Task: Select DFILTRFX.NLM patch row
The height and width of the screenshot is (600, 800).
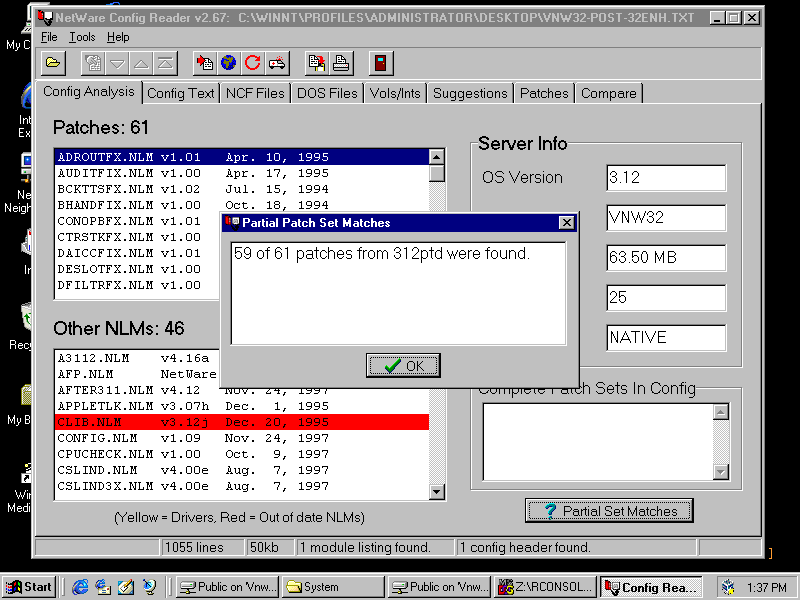Action: 138,285
